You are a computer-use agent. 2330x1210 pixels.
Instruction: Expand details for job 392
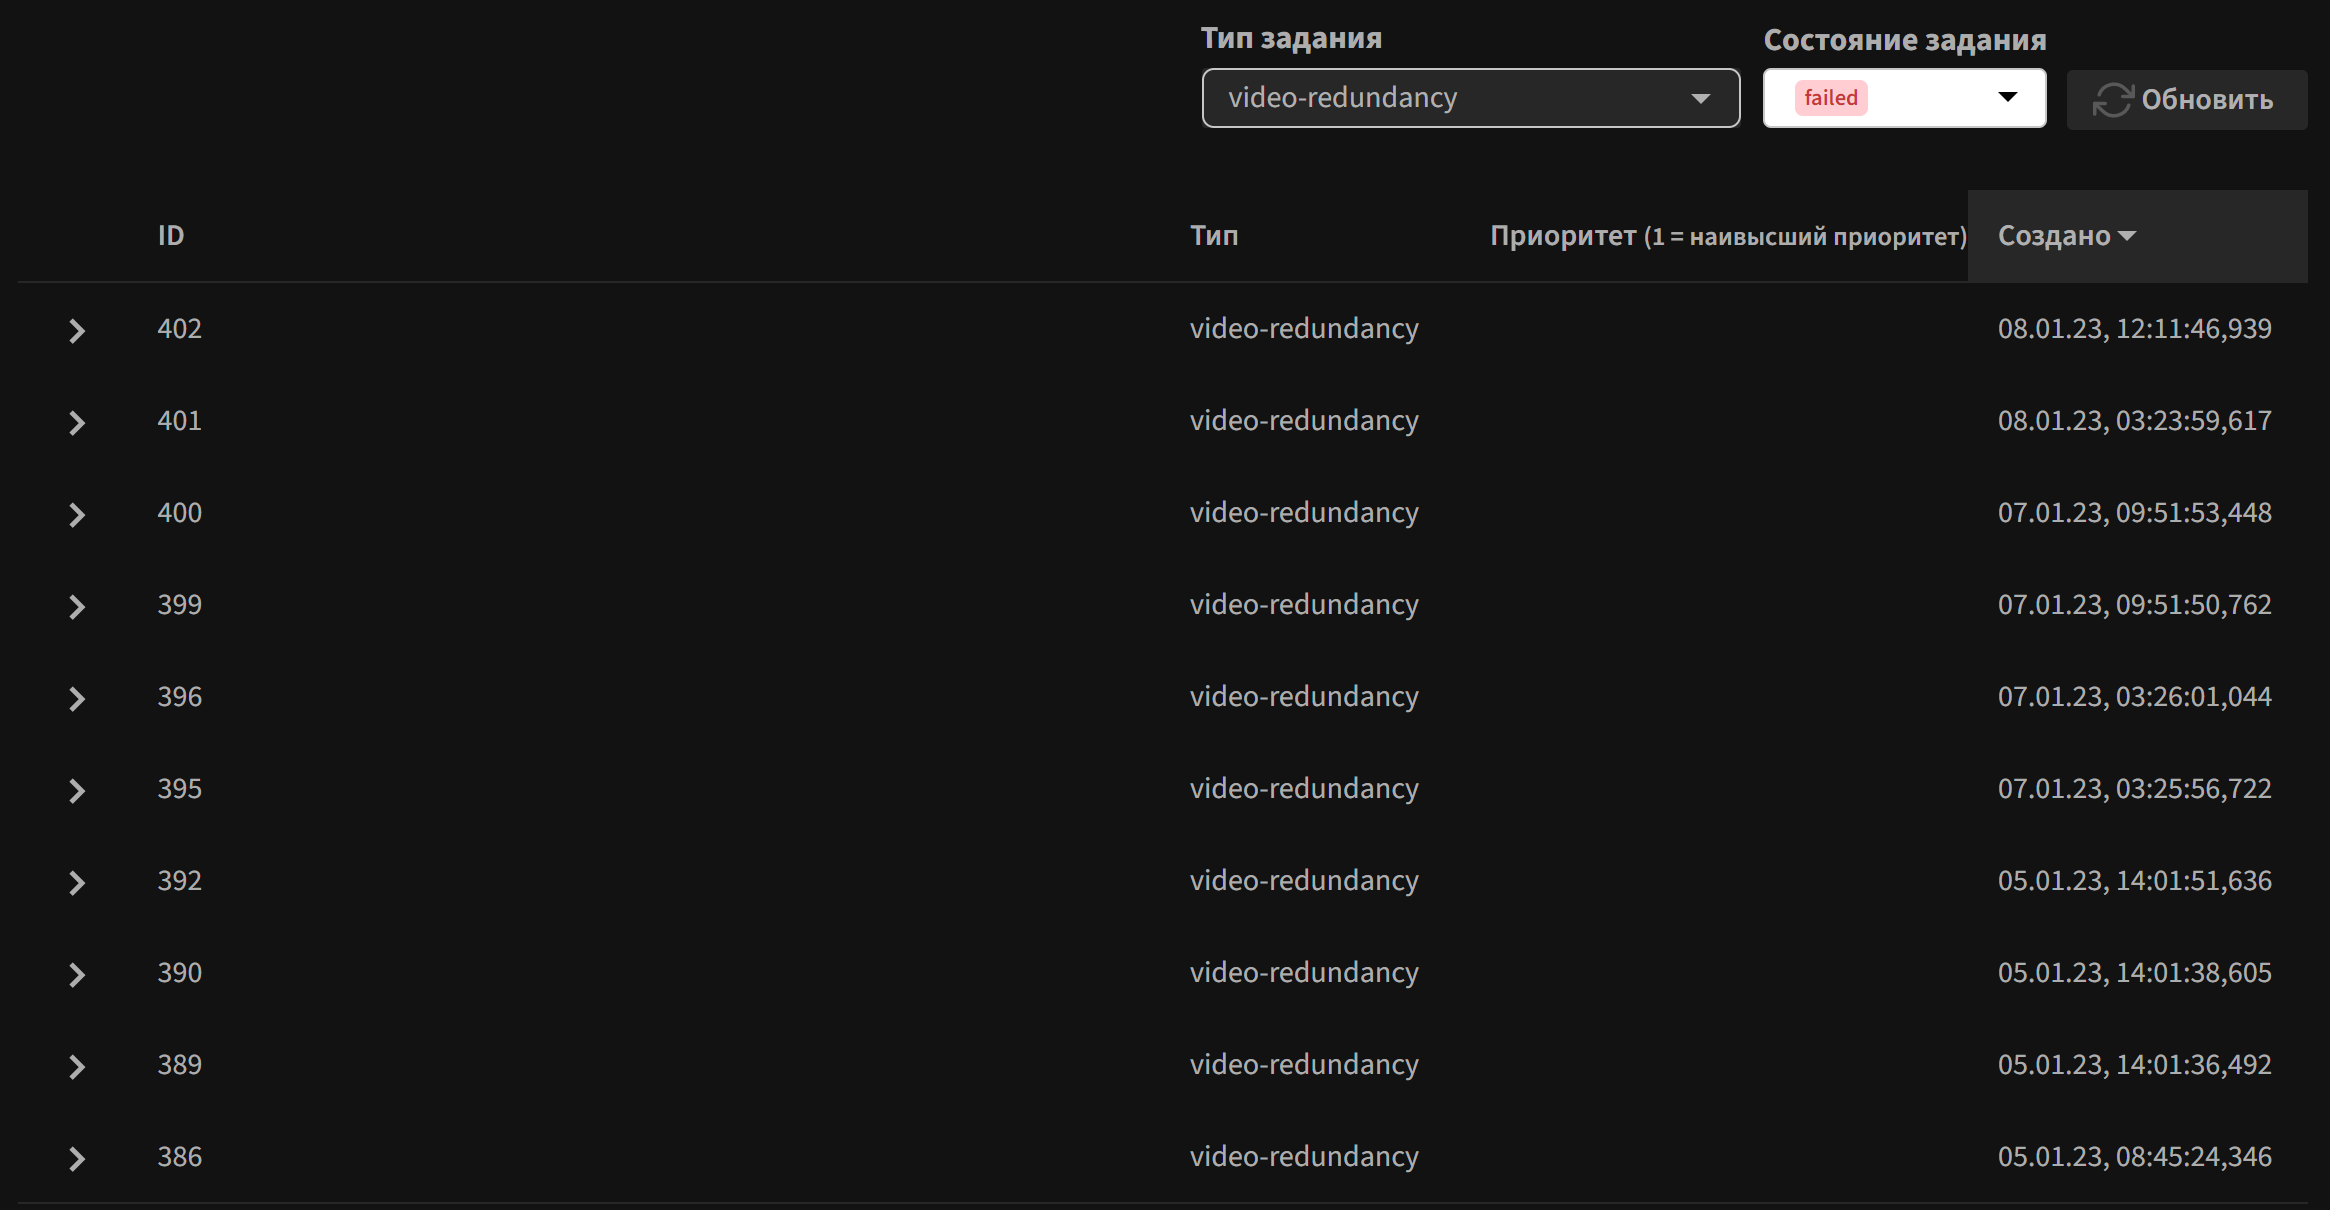[77, 883]
